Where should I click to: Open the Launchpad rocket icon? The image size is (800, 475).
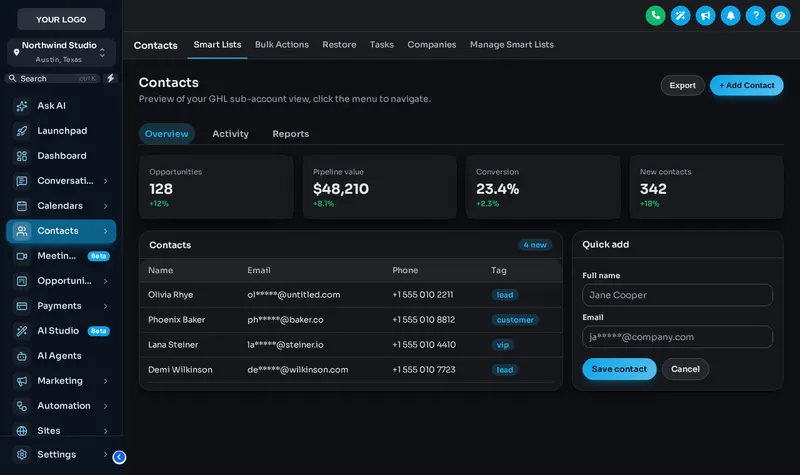pyautogui.click(x=22, y=131)
